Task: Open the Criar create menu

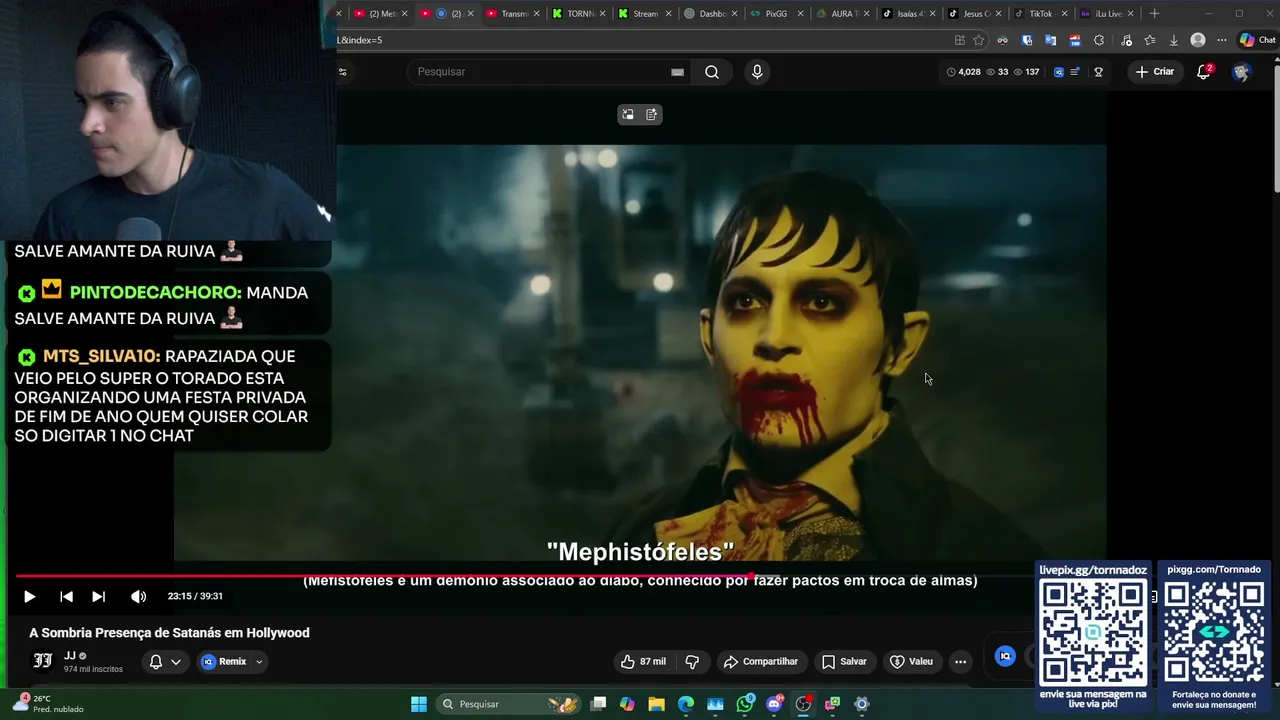Action: [x=1155, y=72]
